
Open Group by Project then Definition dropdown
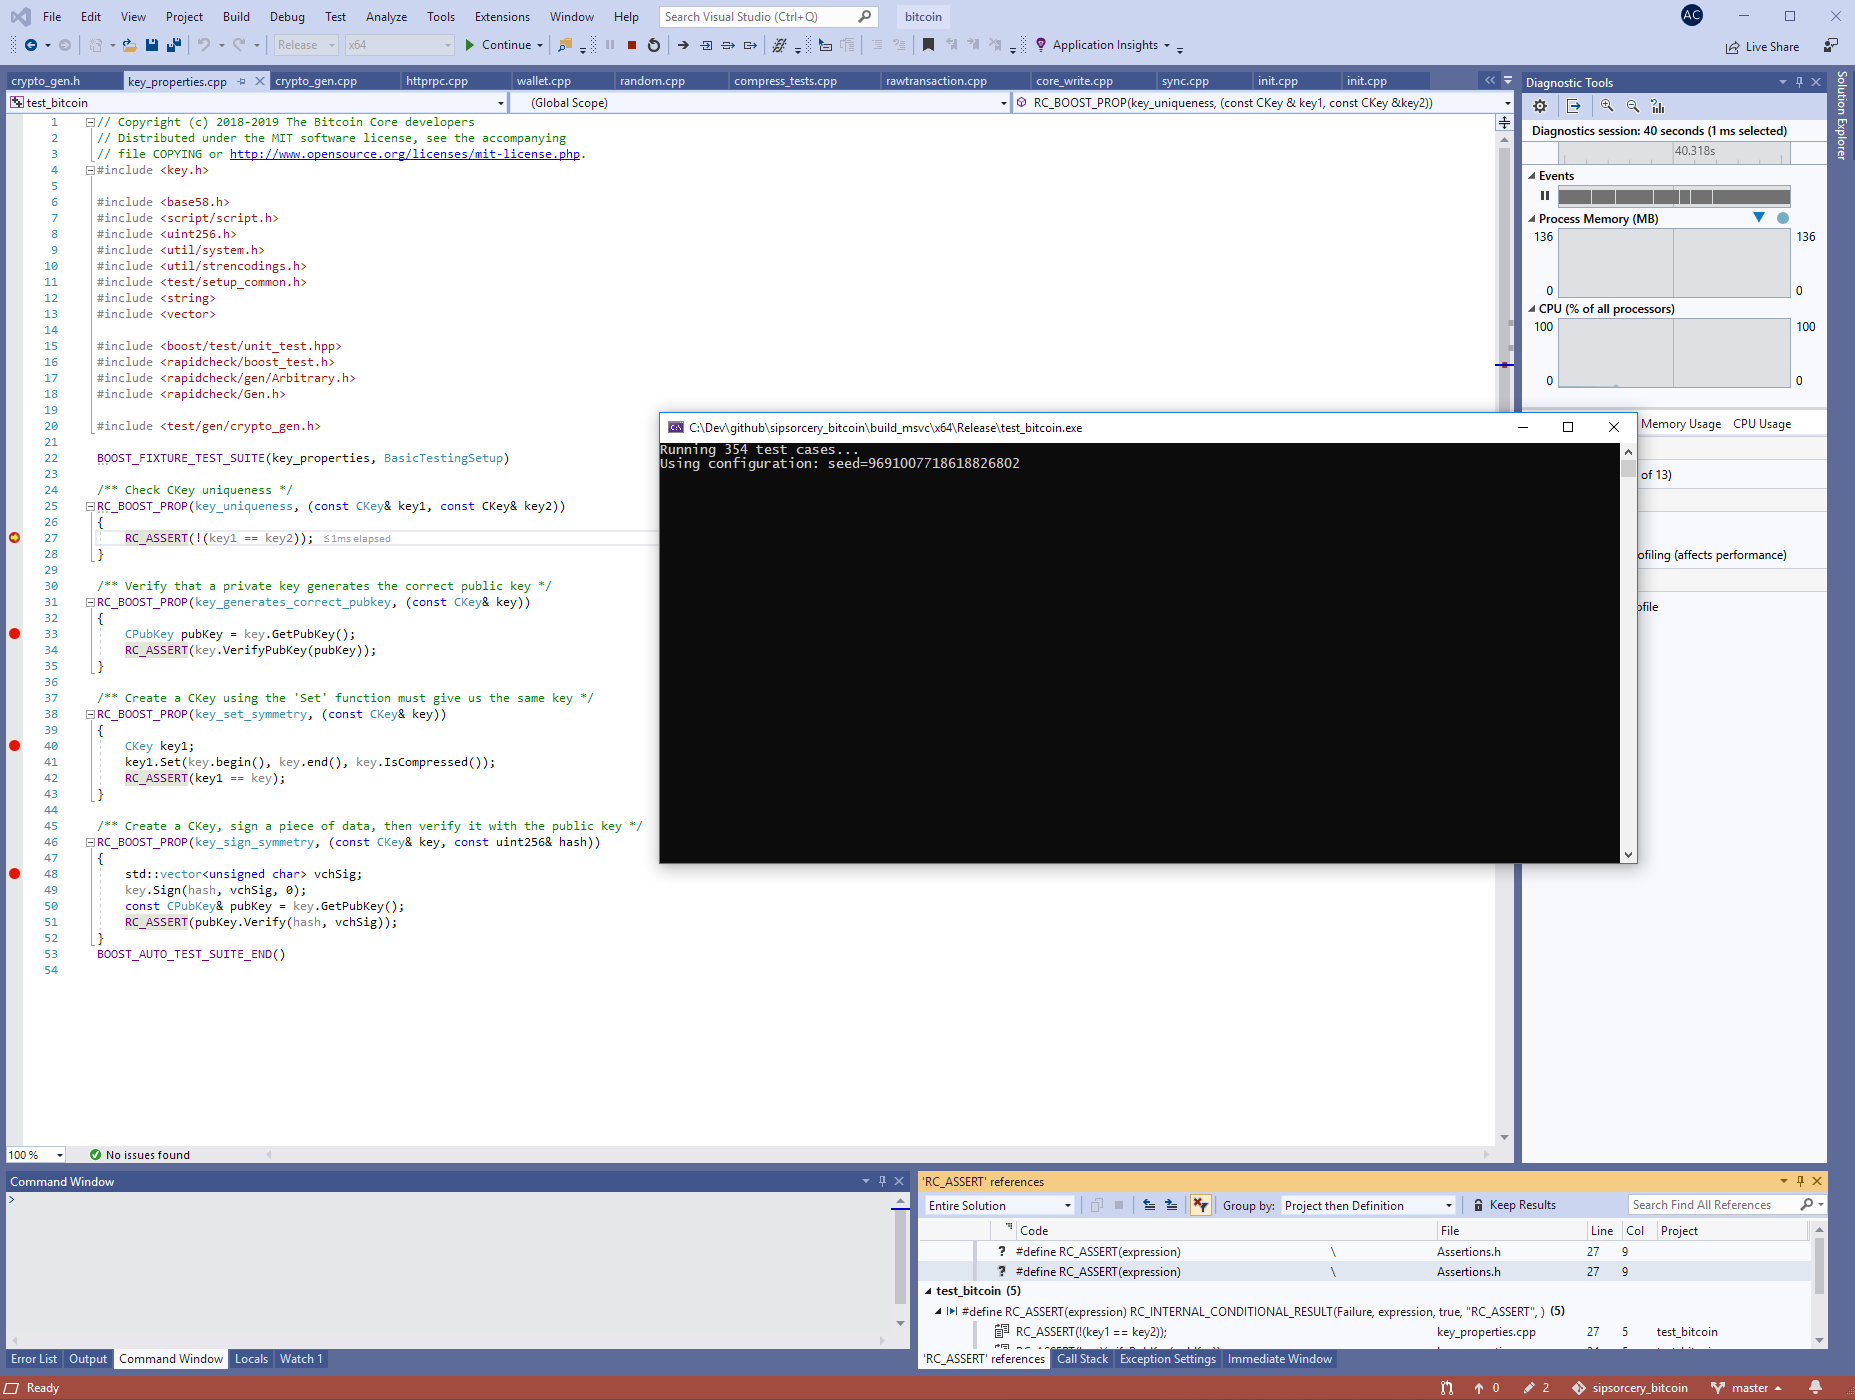pyautogui.click(x=1369, y=1205)
